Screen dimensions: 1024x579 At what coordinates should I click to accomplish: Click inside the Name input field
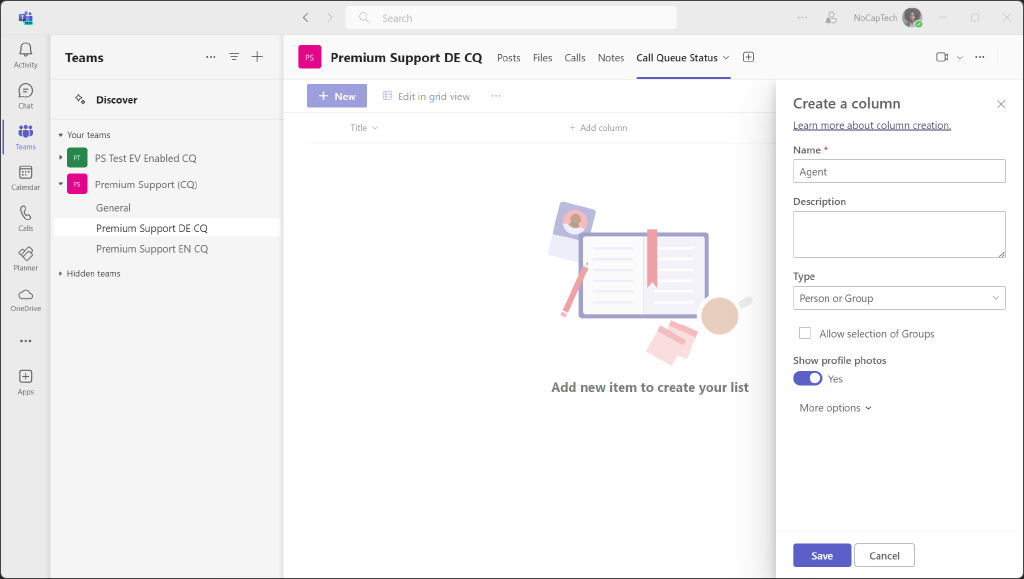click(898, 171)
